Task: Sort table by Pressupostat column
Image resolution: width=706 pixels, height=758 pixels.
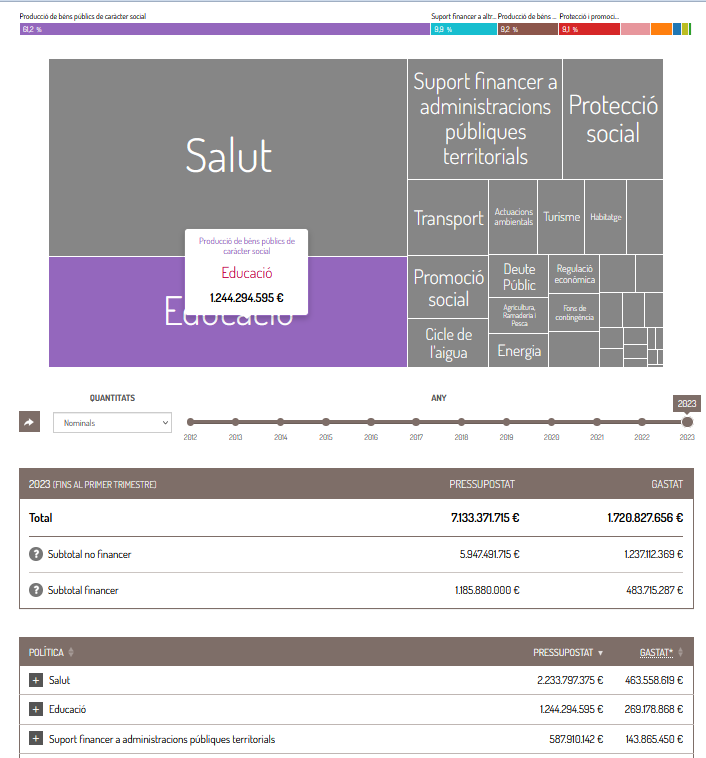Action: click(568, 653)
